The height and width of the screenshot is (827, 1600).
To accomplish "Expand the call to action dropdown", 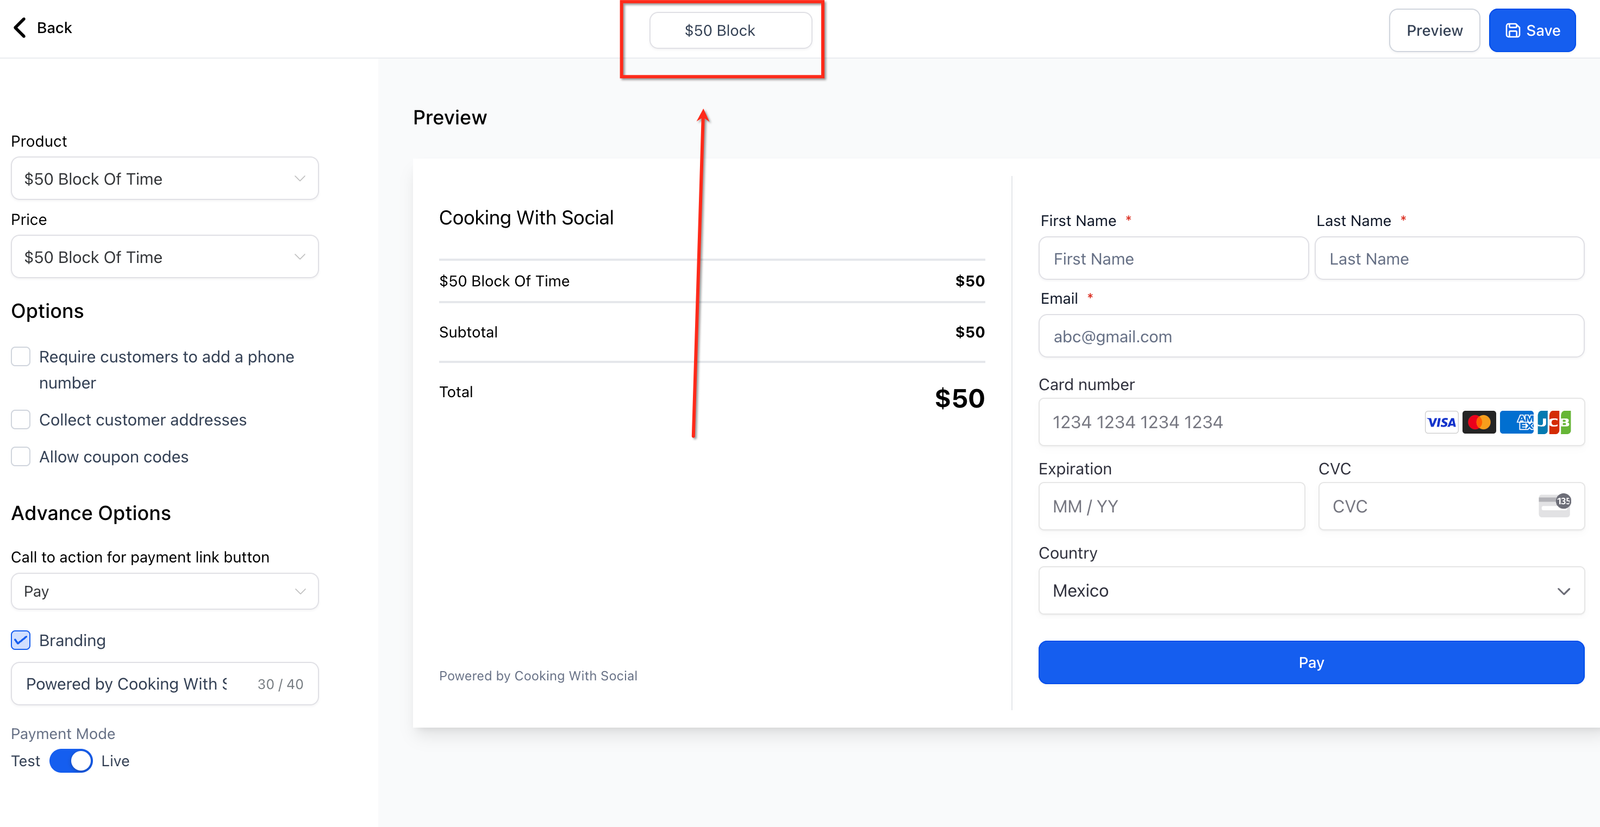I will pyautogui.click(x=165, y=591).
